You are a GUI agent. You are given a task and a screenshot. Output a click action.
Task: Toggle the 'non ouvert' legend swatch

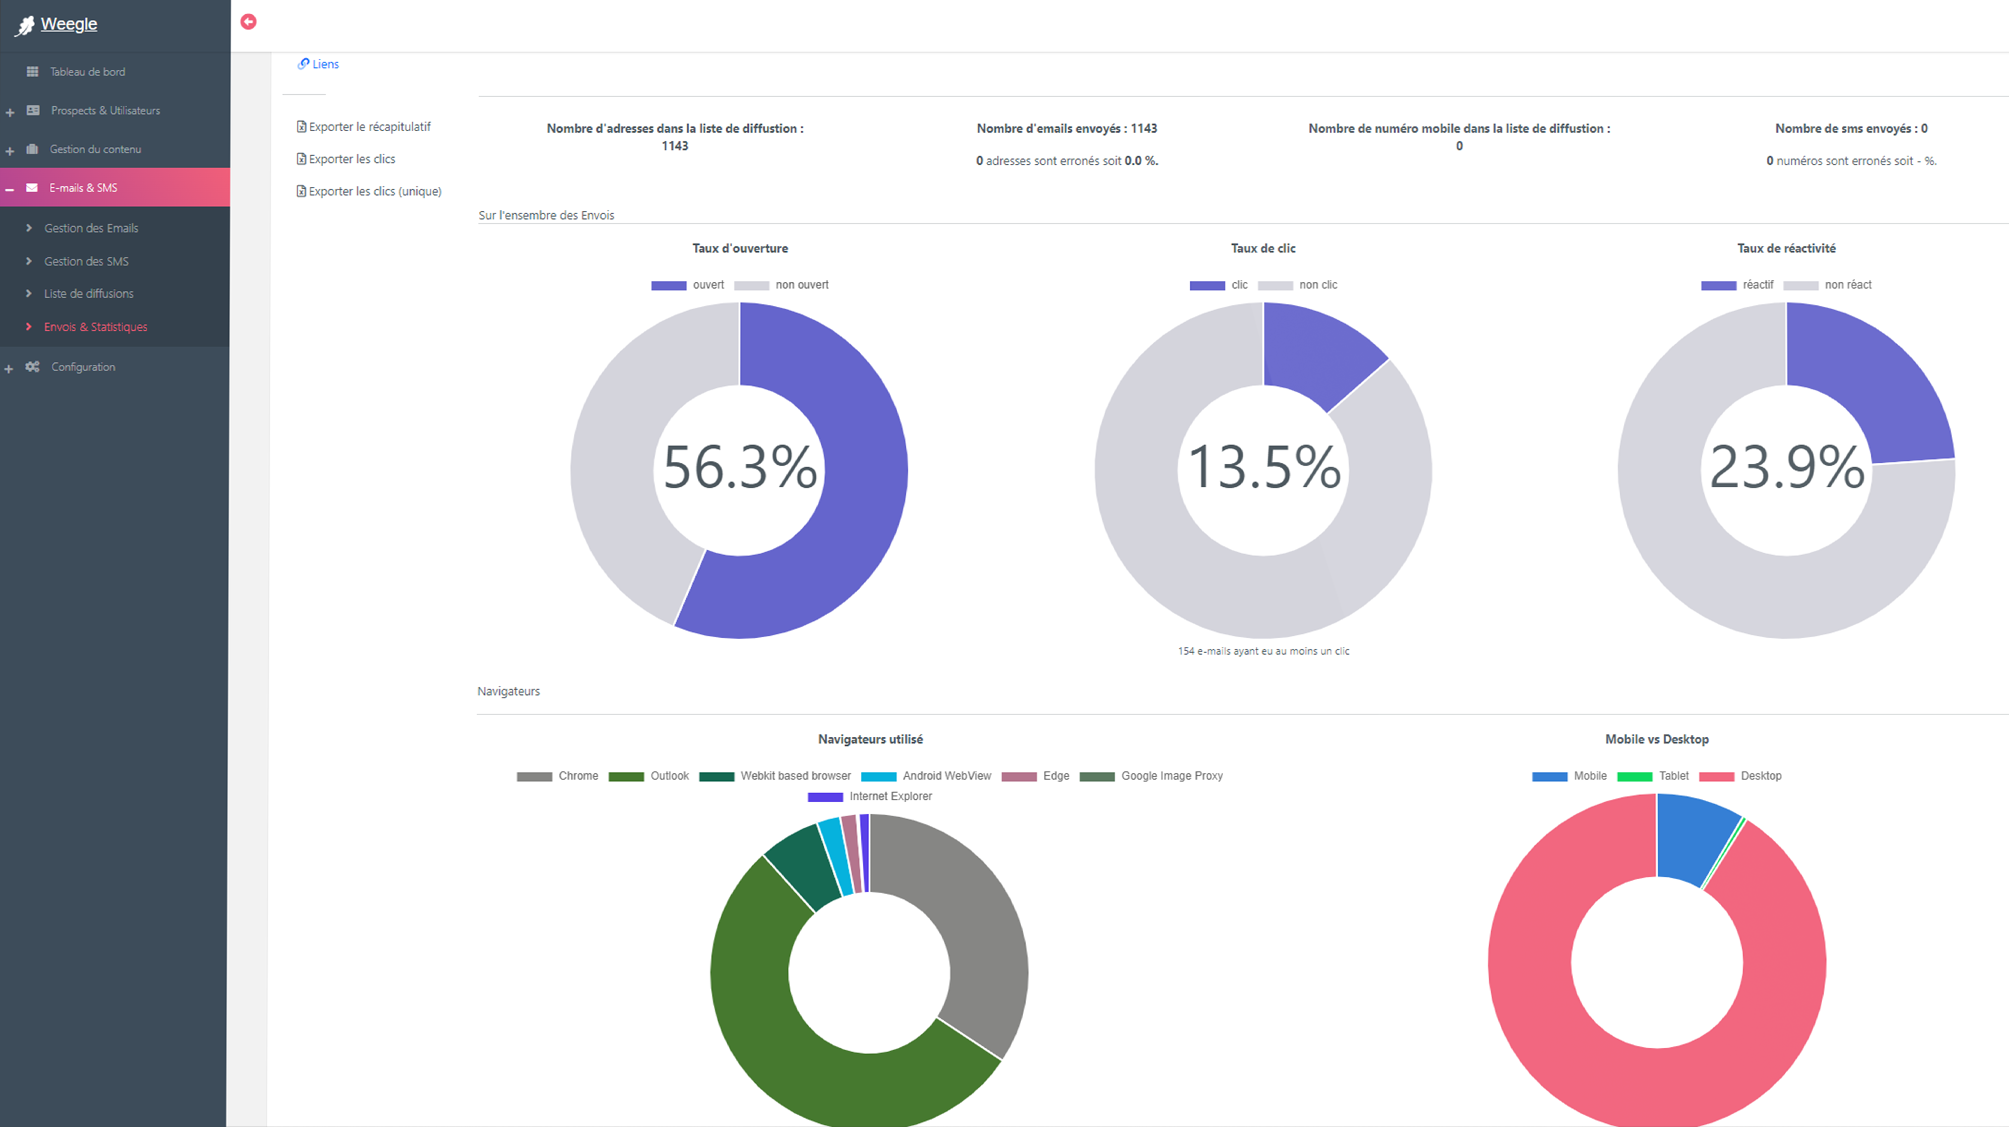(x=751, y=286)
